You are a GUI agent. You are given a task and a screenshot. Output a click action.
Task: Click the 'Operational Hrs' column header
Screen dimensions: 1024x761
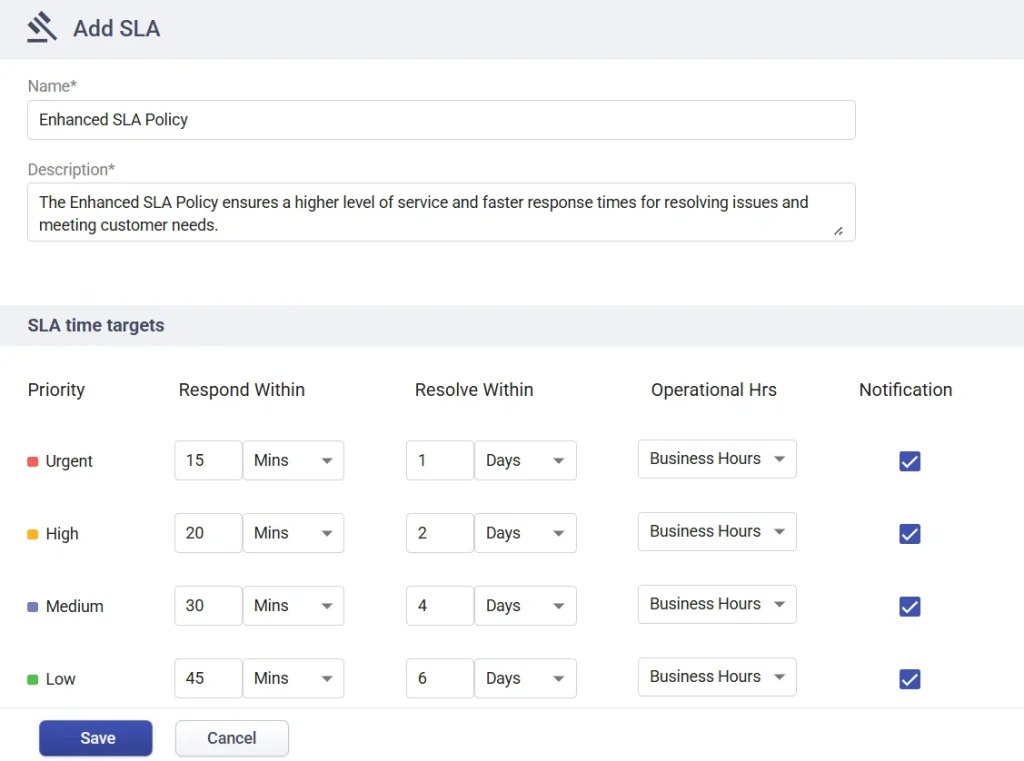click(714, 390)
